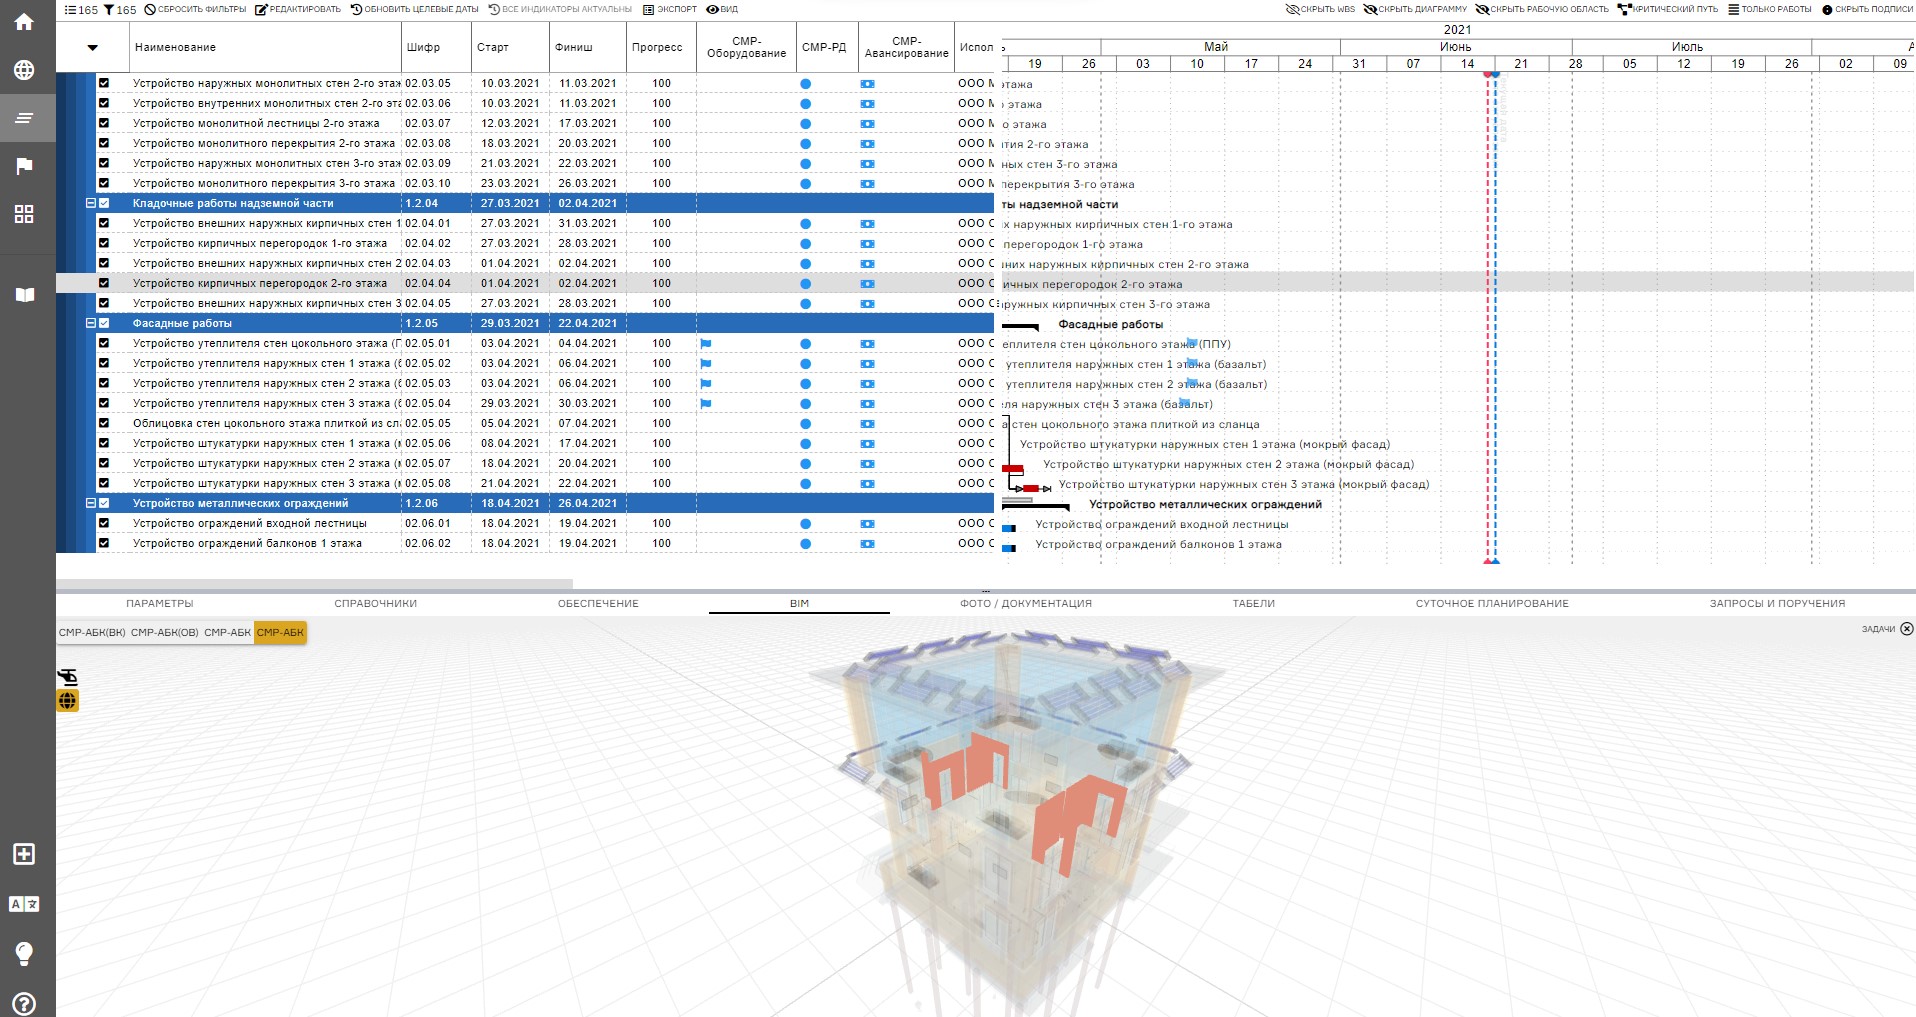Toggle checkbox for row 02.04.04
This screenshot has height=1017, width=1916.
(x=104, y=283)
